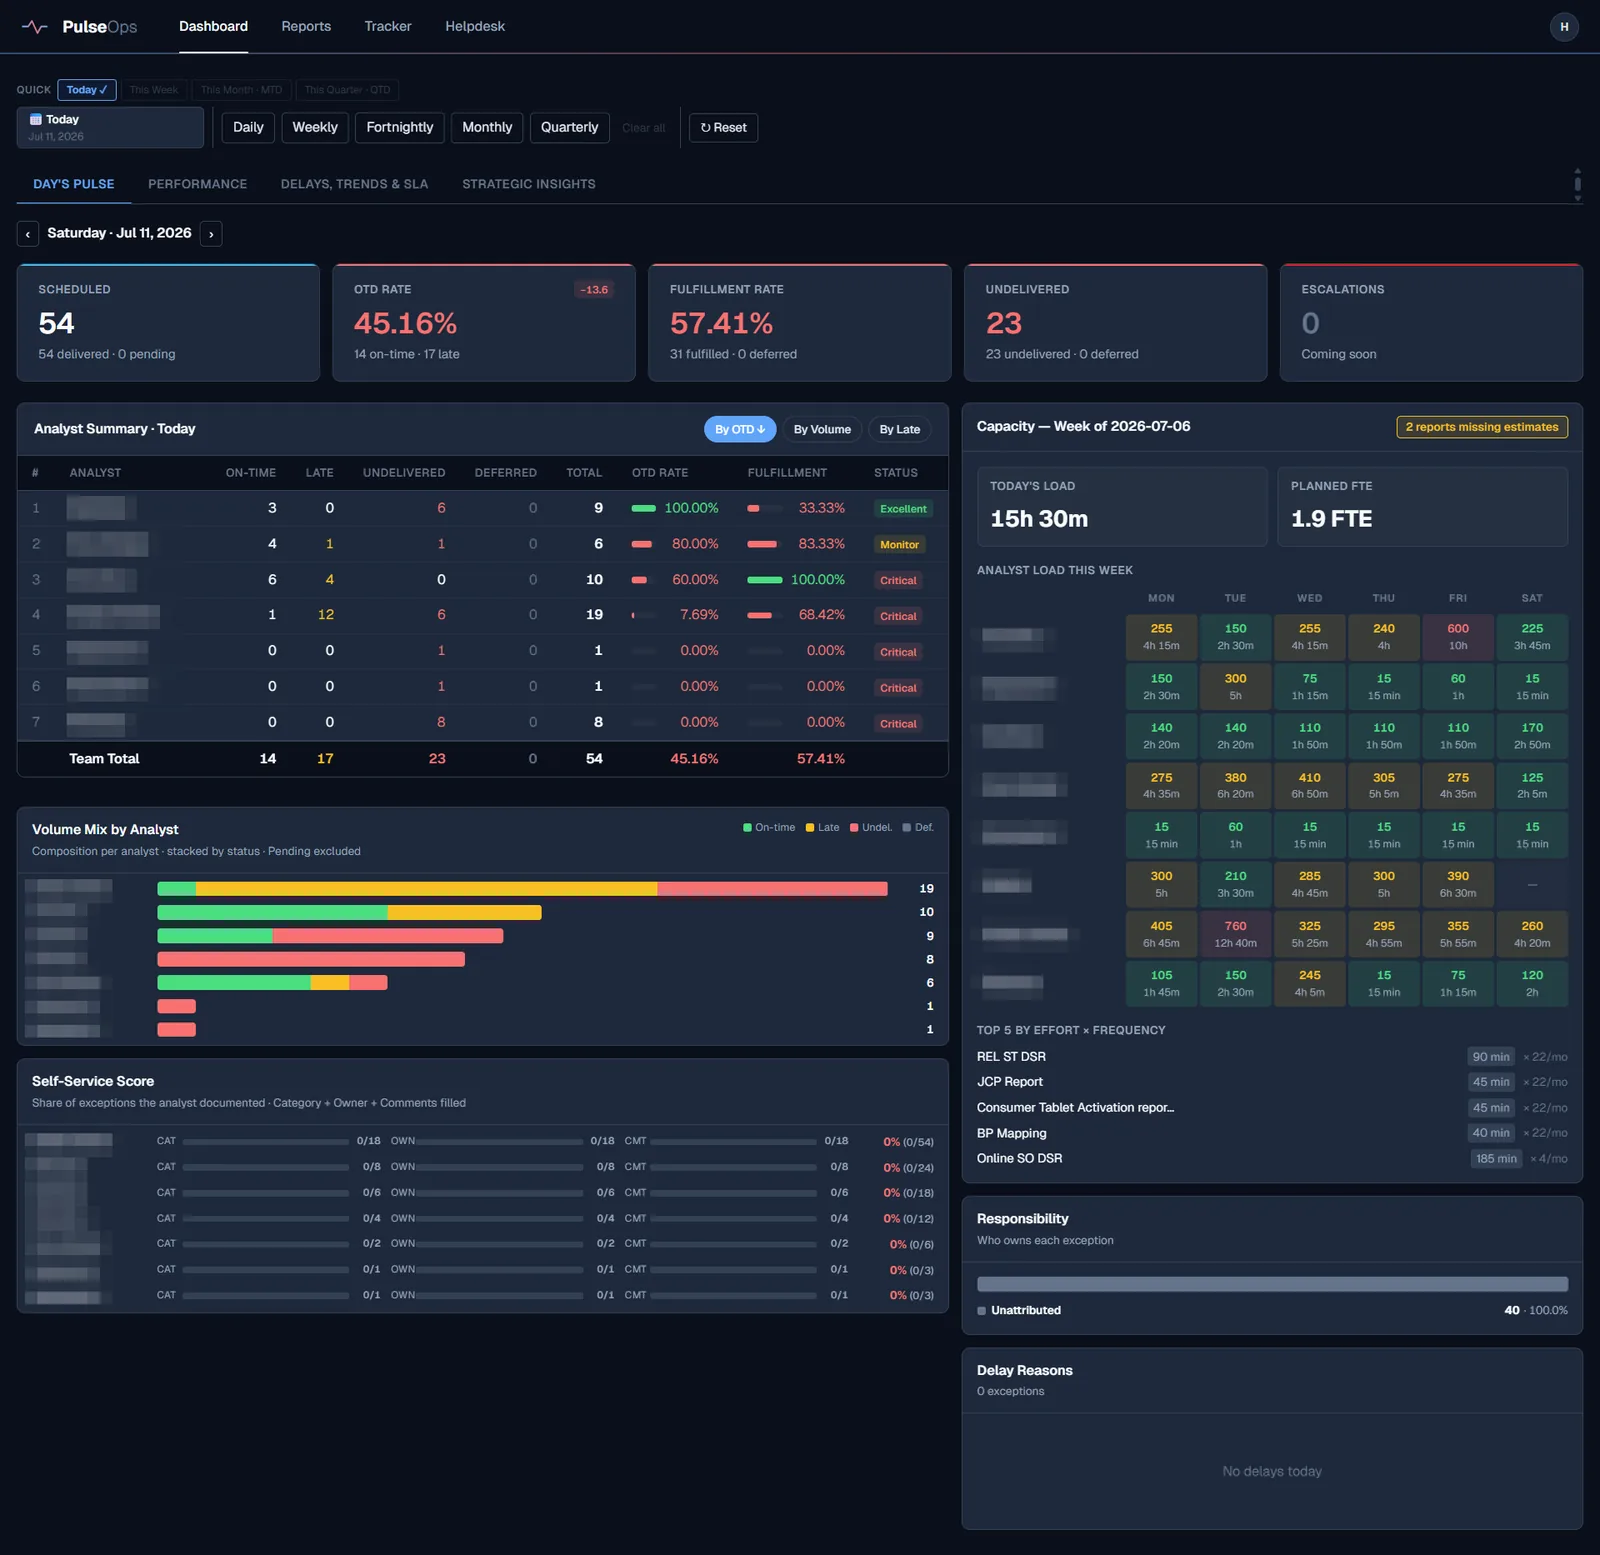This screenshot has height=1555, width=1600.
Task: Select the Monthly period button
Action: 487,128
